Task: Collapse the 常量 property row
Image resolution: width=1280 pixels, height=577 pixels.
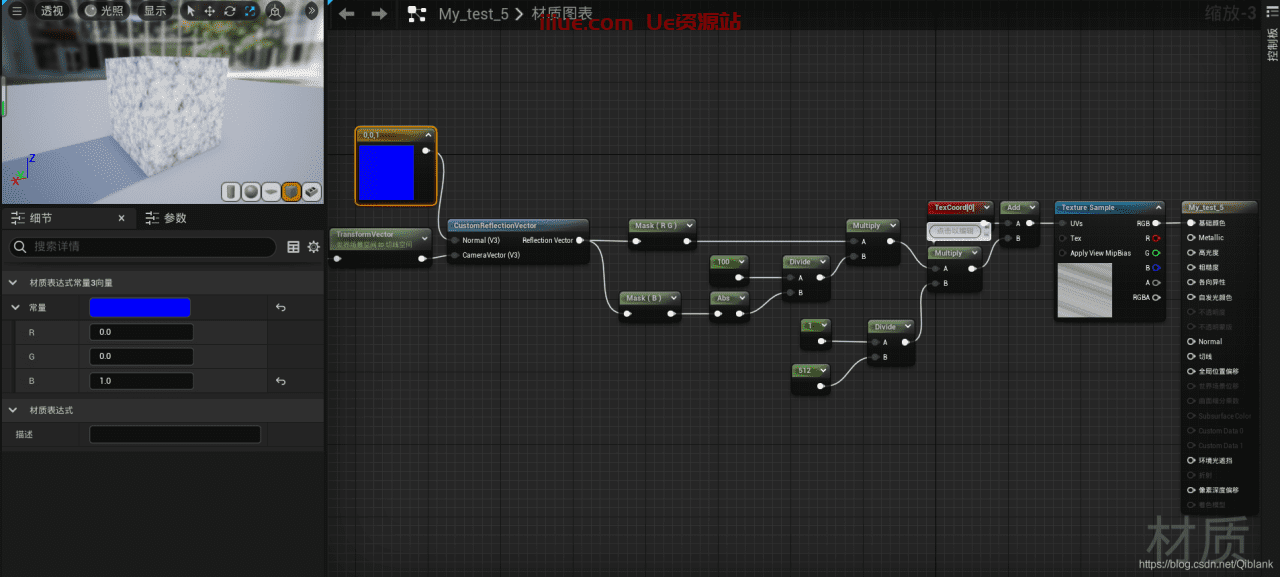Action: click(15, 308)
